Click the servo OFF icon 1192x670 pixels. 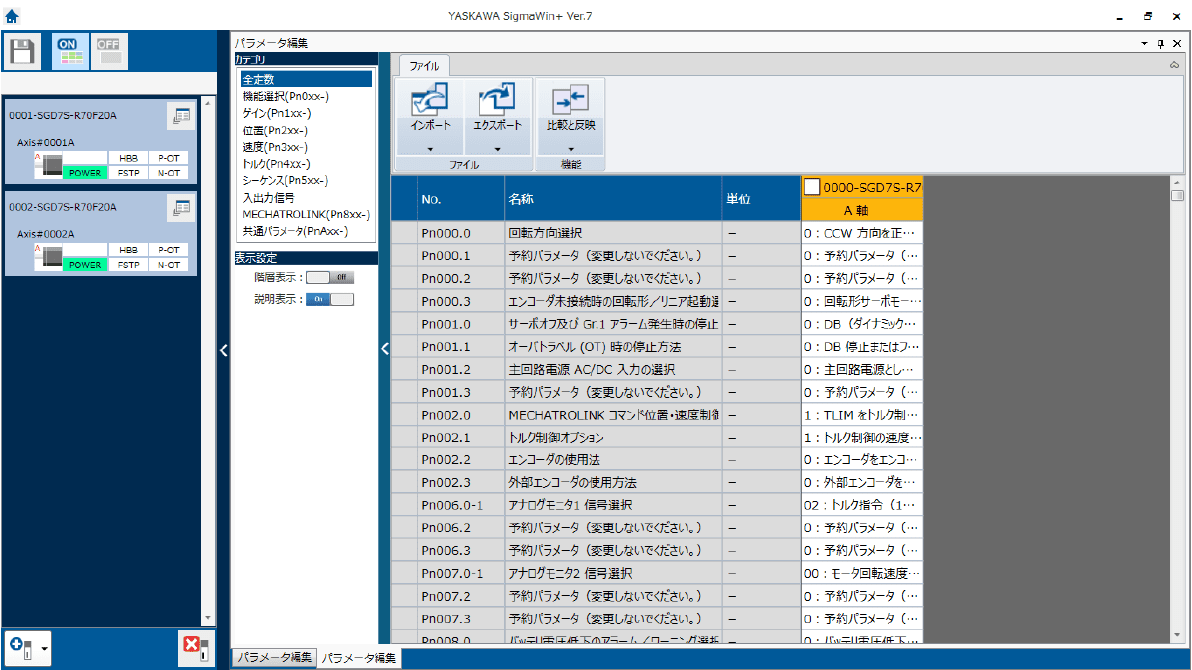click(109, 52)
